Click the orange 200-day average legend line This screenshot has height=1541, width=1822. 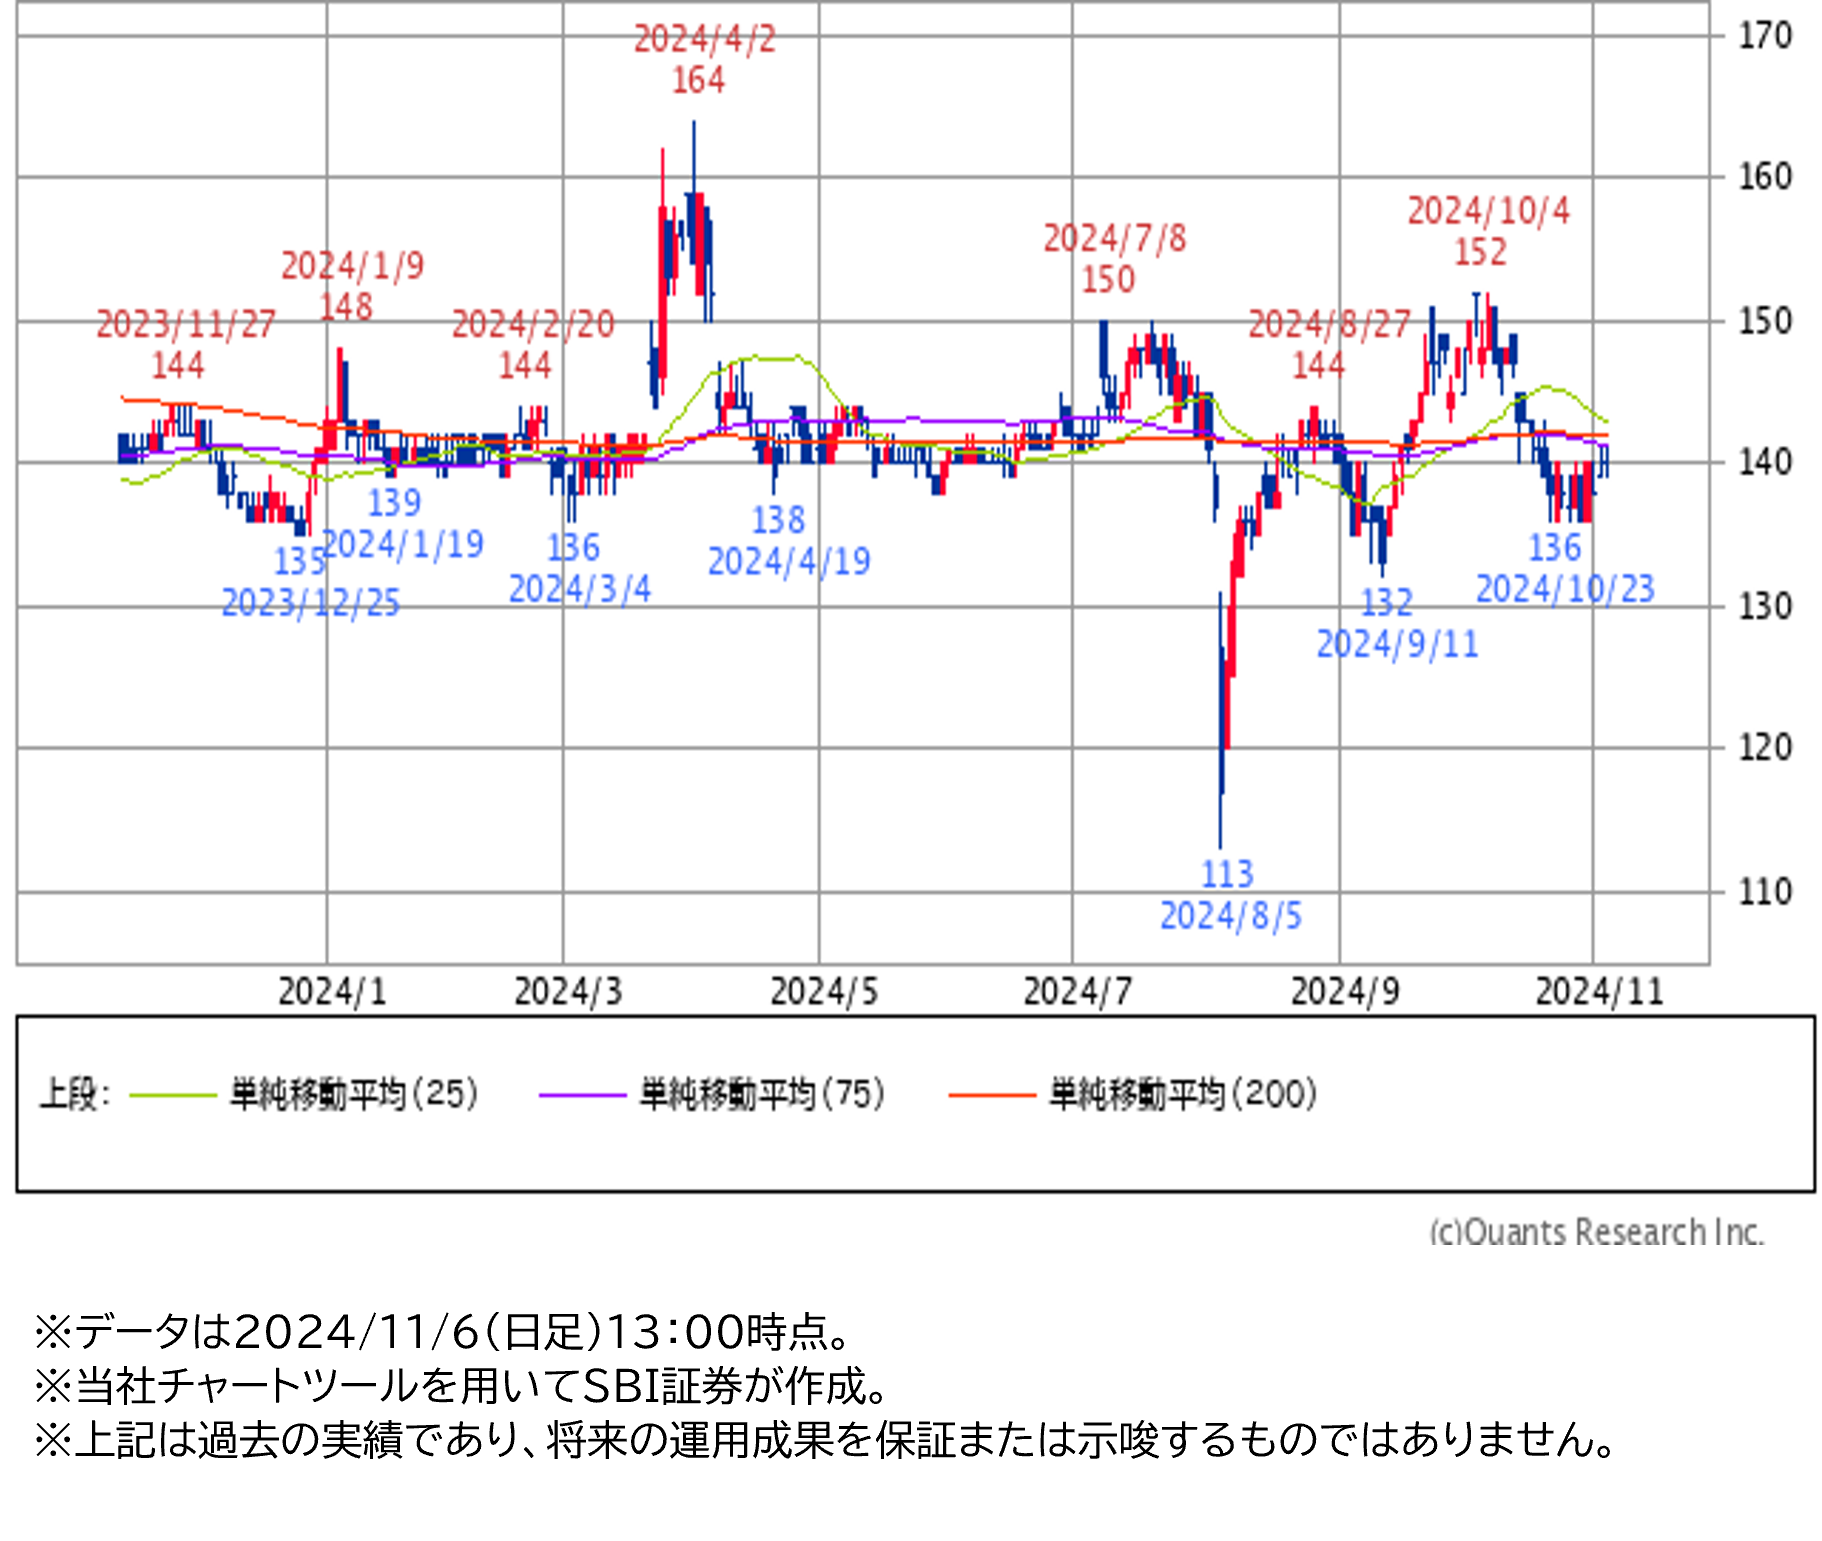pyautogui.click(x=991, y=1095)
